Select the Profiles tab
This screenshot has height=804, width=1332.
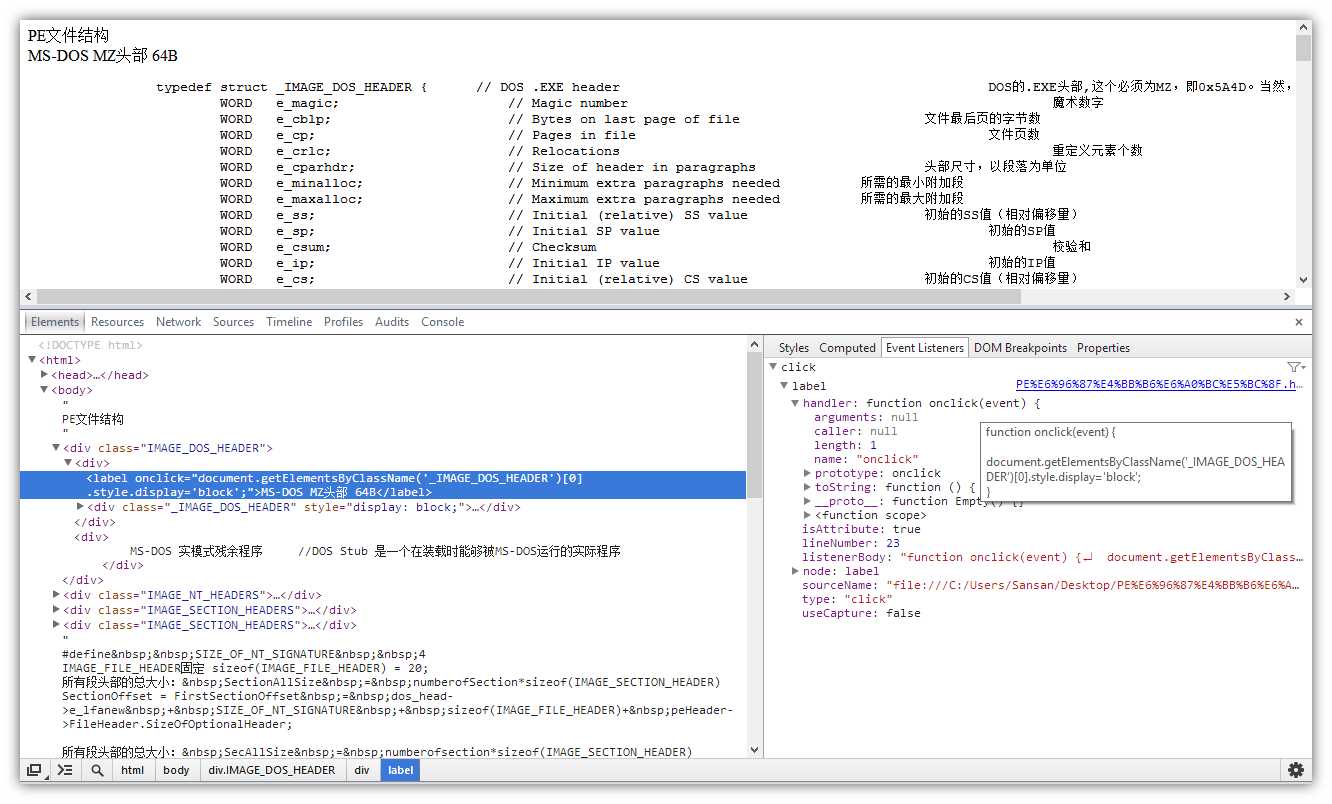(x=343, y=322)
